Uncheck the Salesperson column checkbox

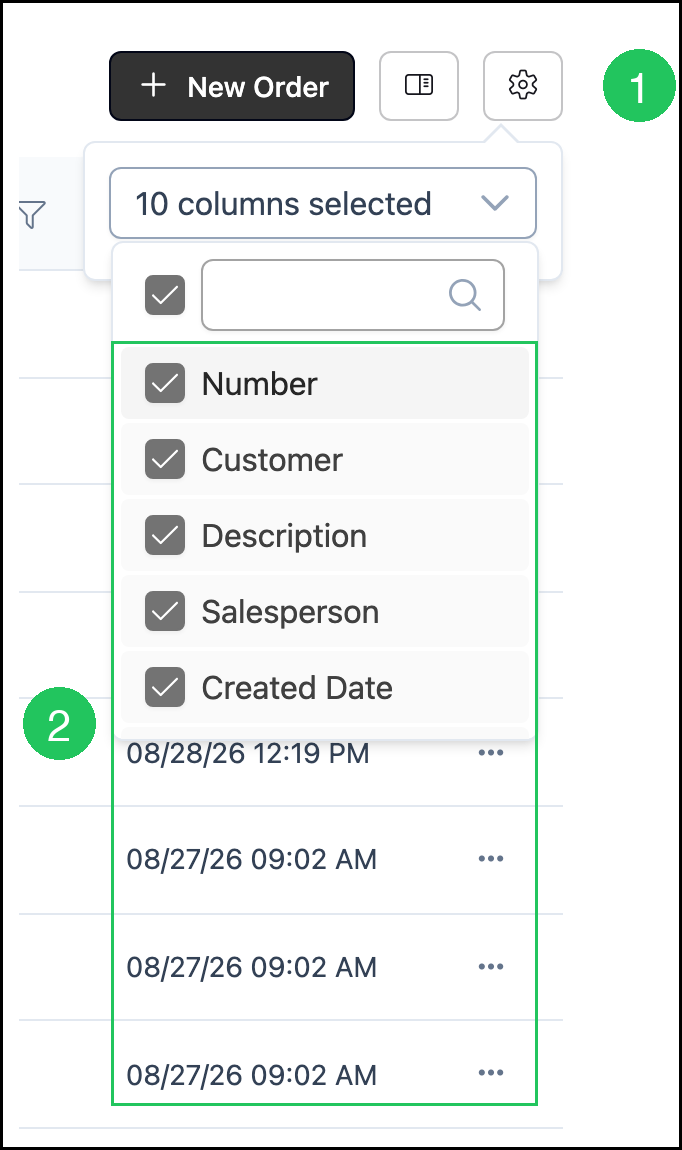click(165, 611)
